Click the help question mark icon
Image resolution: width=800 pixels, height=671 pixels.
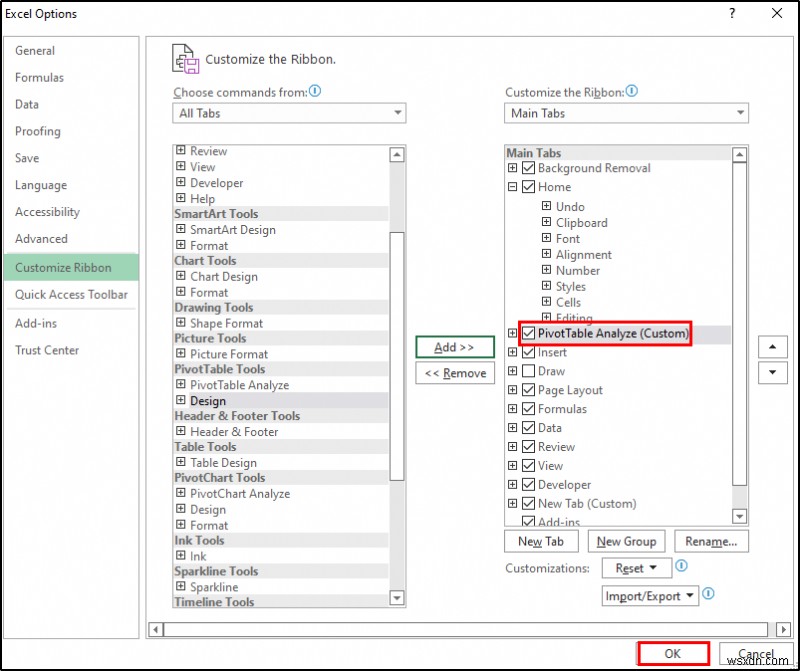click(731, 14)
